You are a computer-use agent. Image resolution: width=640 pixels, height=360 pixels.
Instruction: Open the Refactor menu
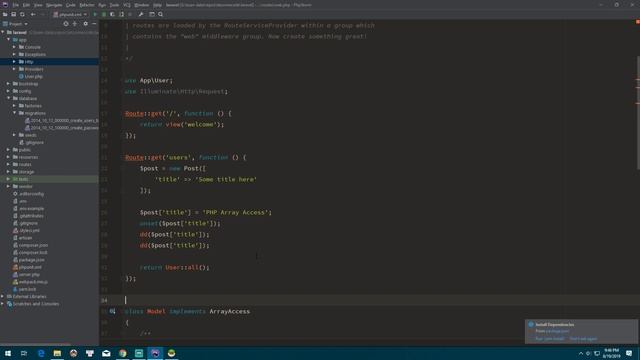[87, 5]
